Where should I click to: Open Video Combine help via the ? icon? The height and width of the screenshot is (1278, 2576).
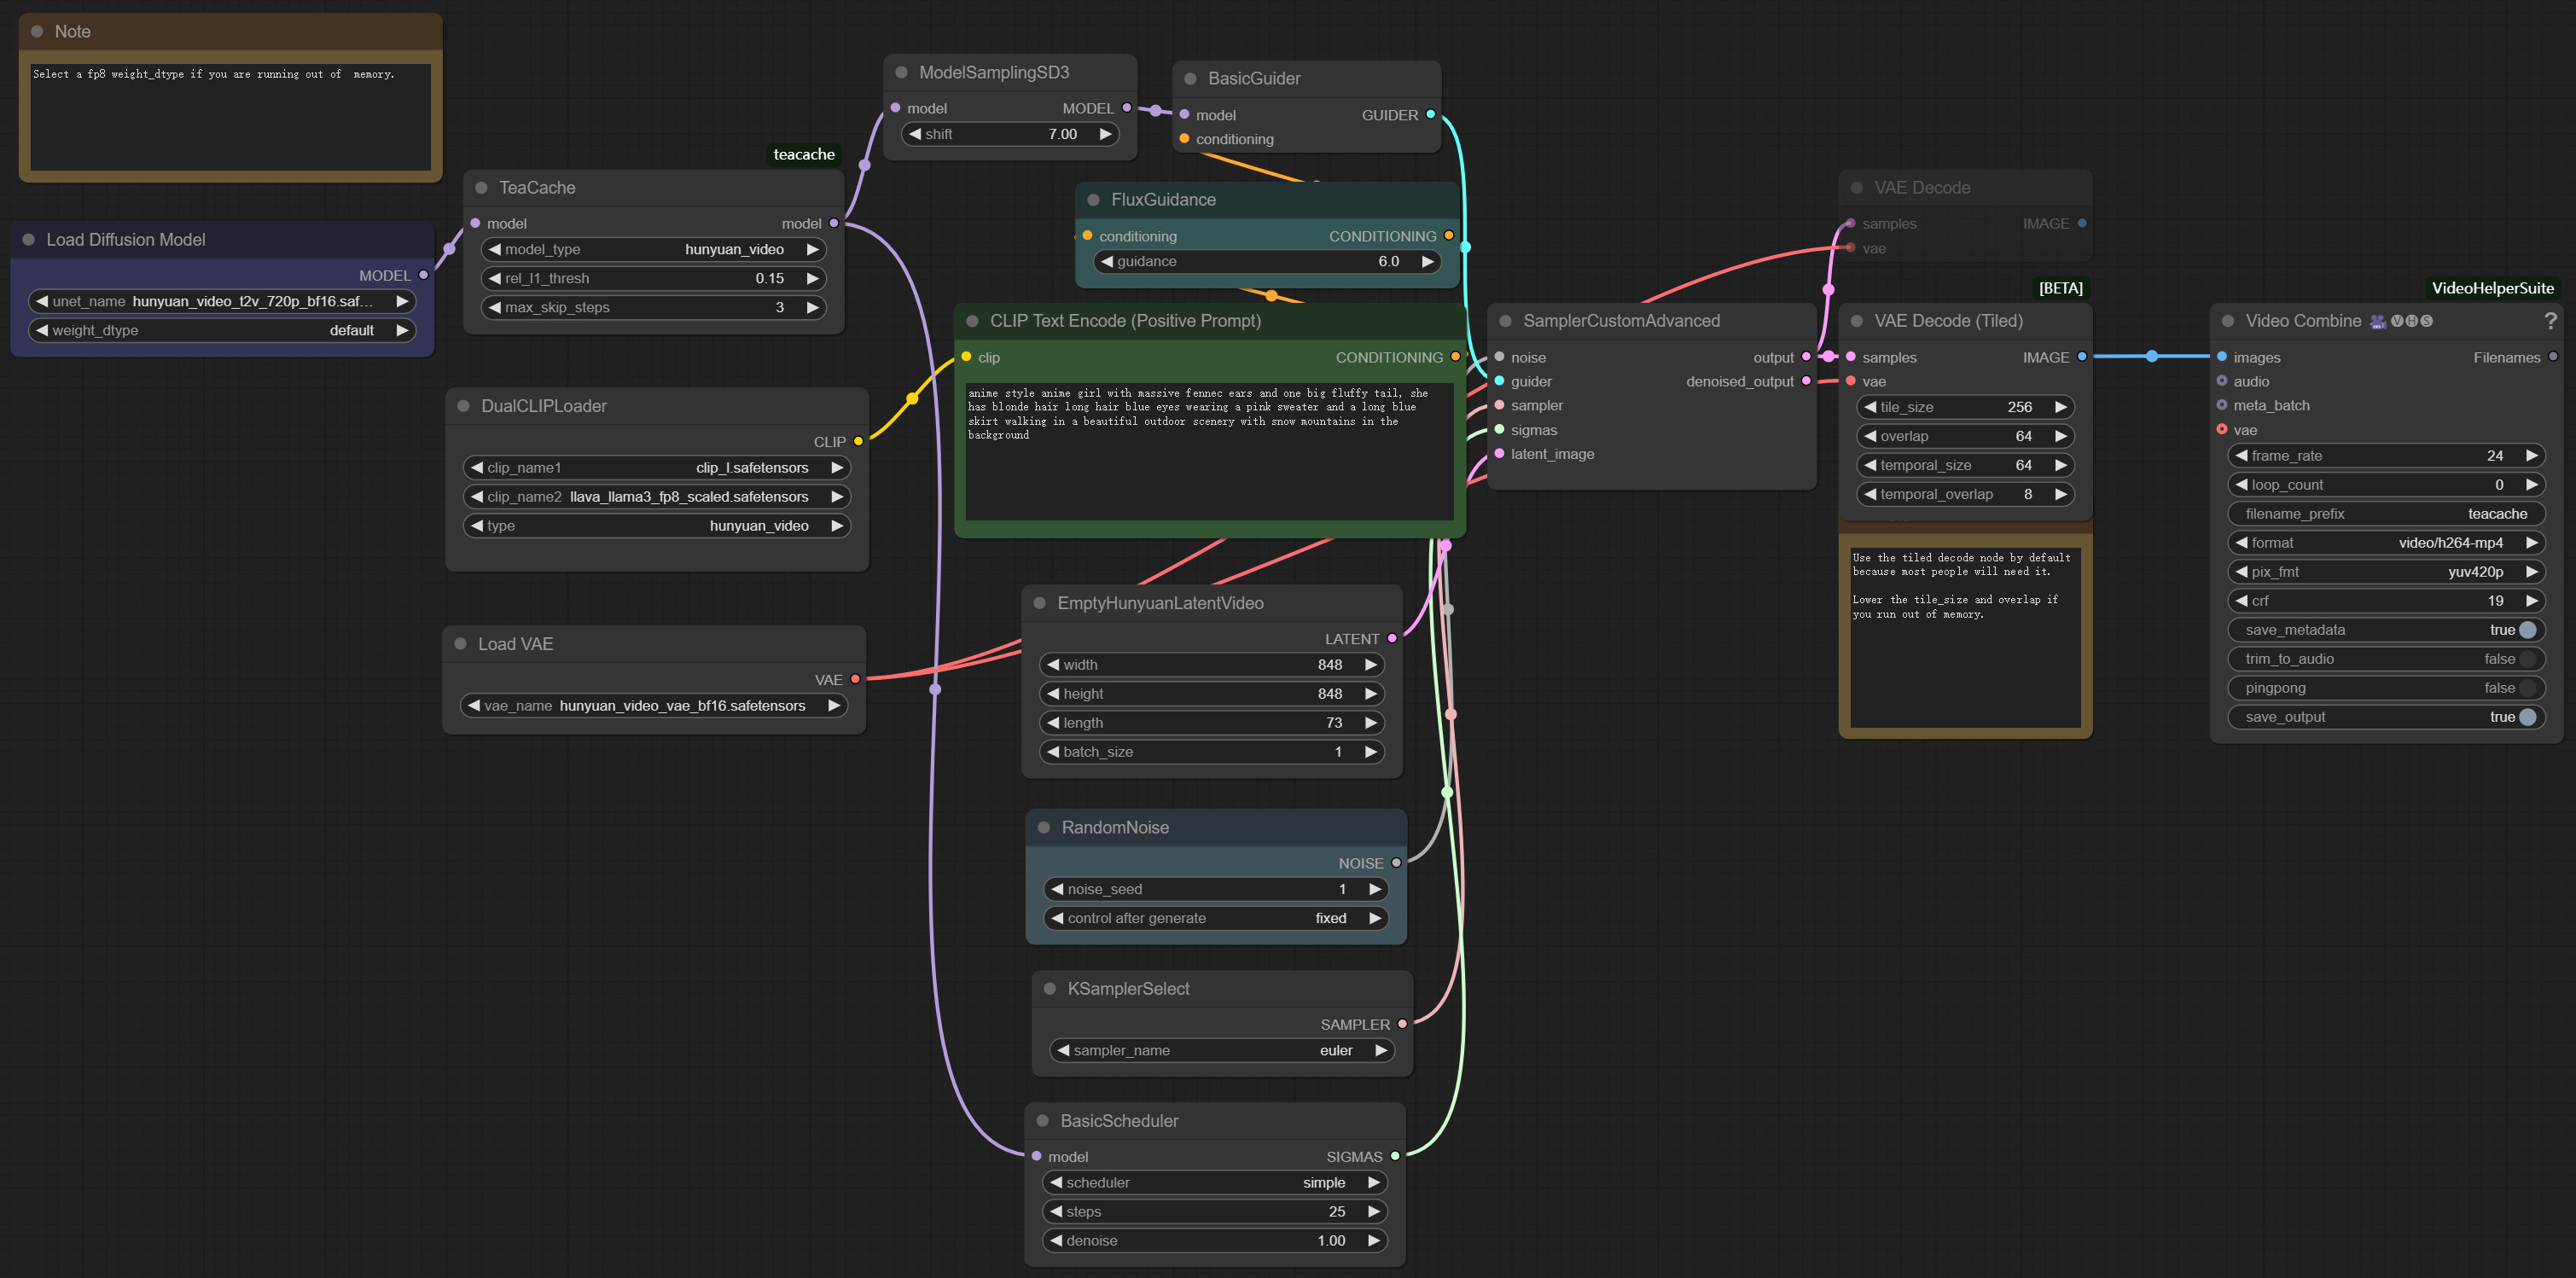(x=2551, y=320)
